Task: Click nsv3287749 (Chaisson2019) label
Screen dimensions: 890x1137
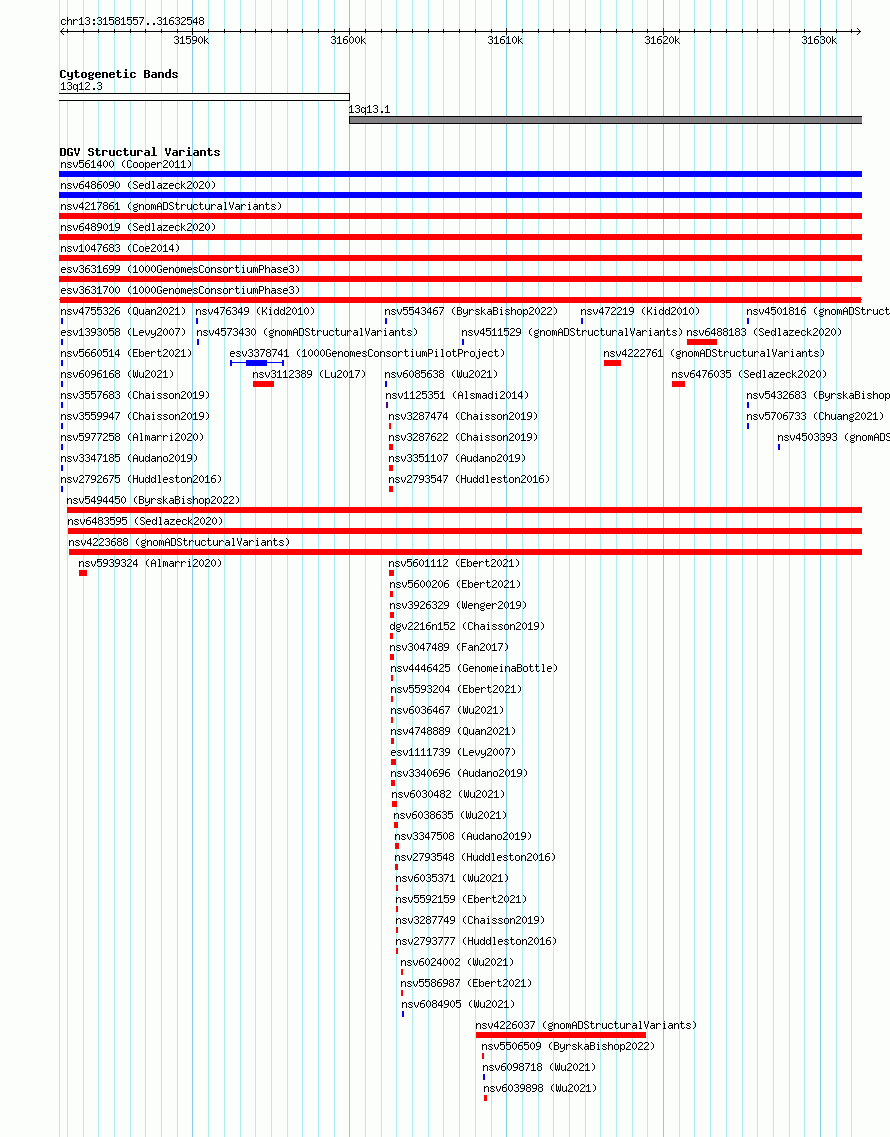Action: click(470, 921)
